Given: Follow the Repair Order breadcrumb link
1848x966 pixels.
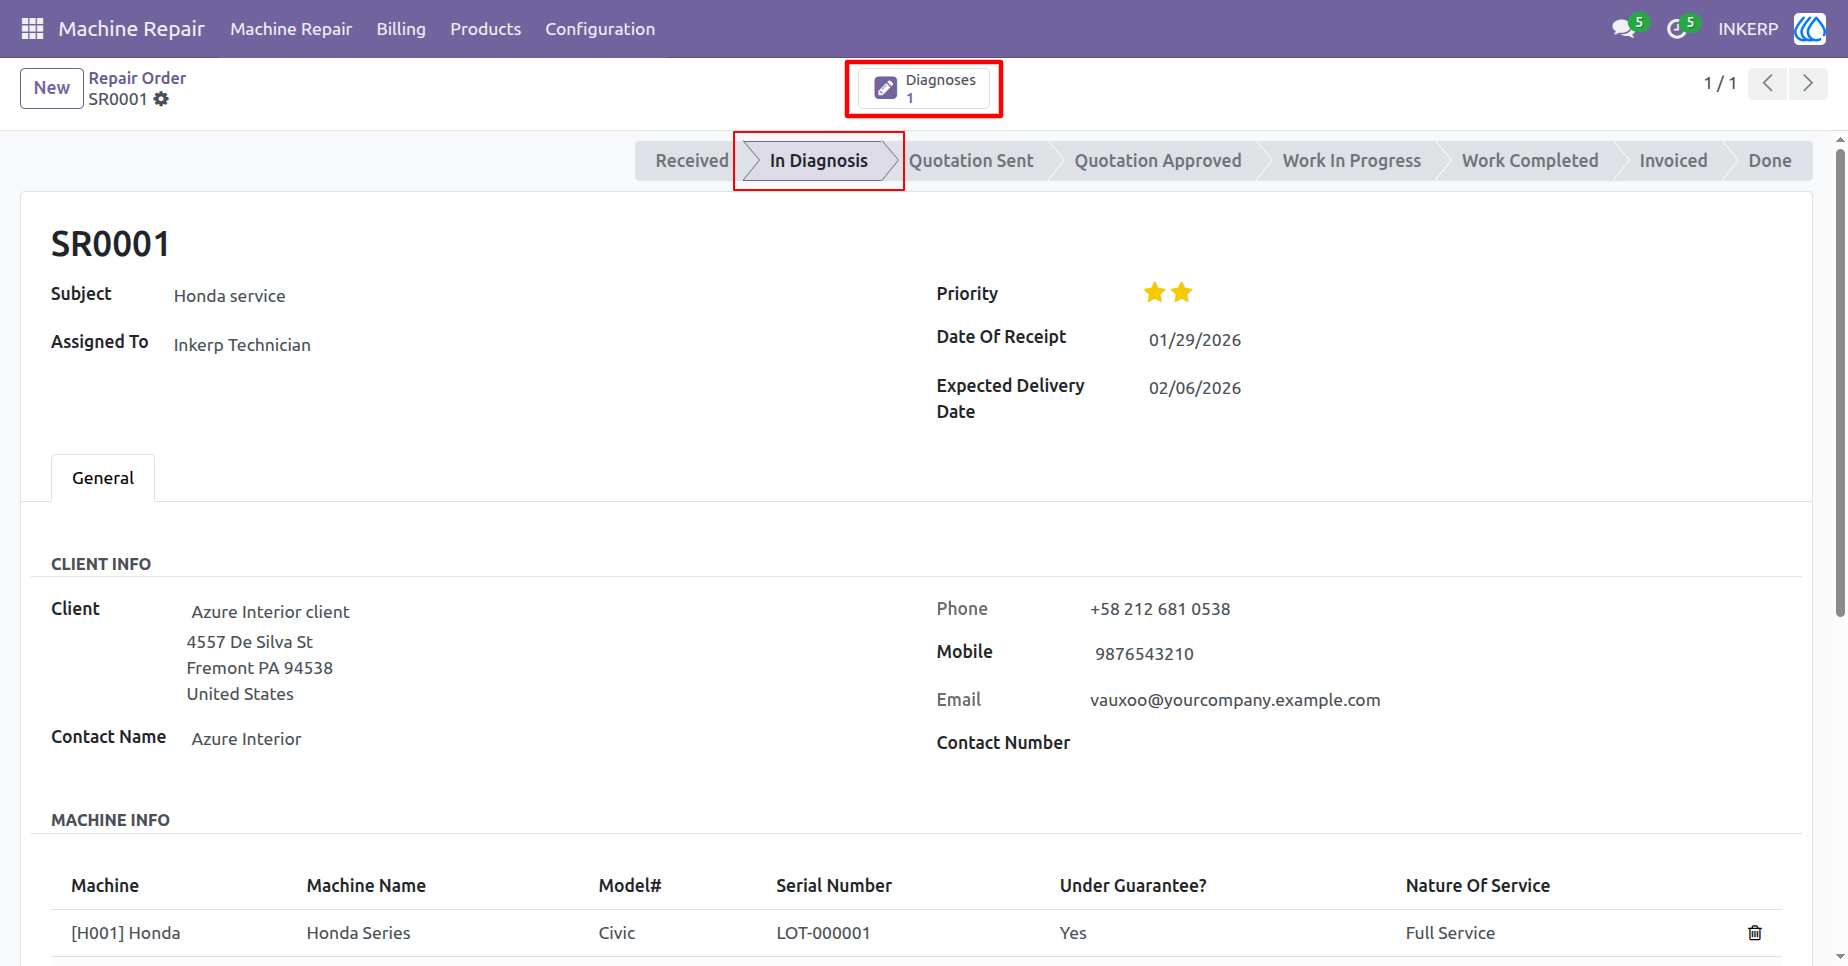Looking at the screenshot, I should pos(137,78).
